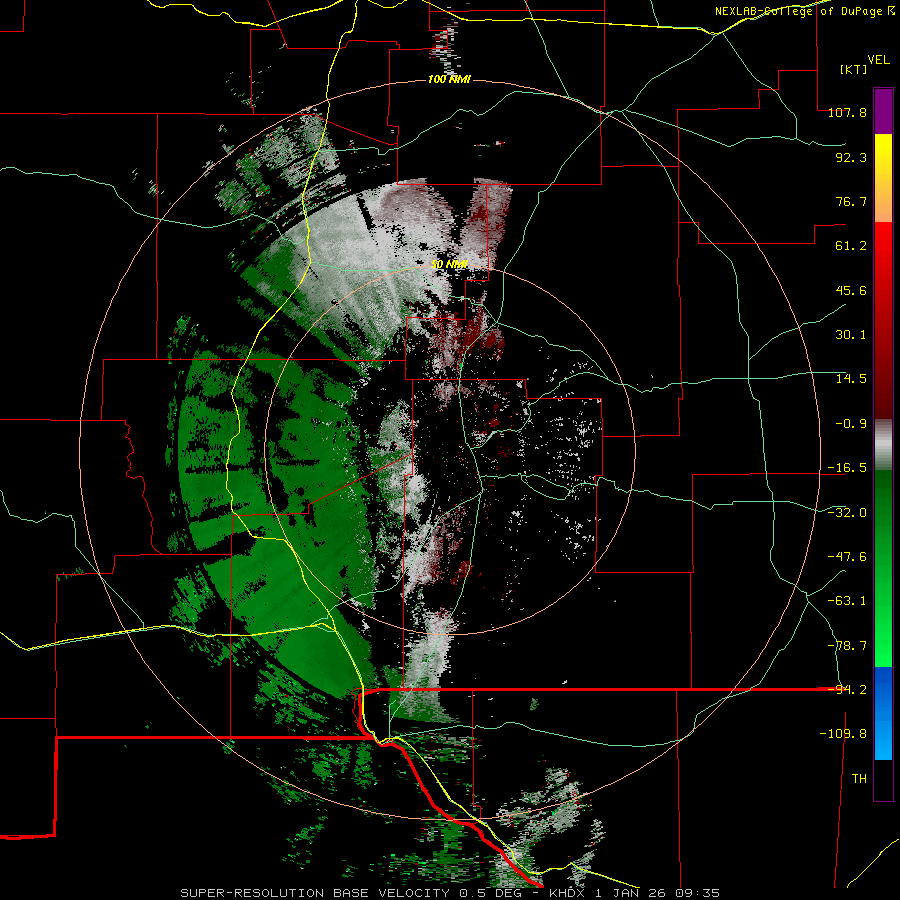Select the 30.1 velocity scale value
This screenshot has width=900, height=900.
[x=851, y=335]
